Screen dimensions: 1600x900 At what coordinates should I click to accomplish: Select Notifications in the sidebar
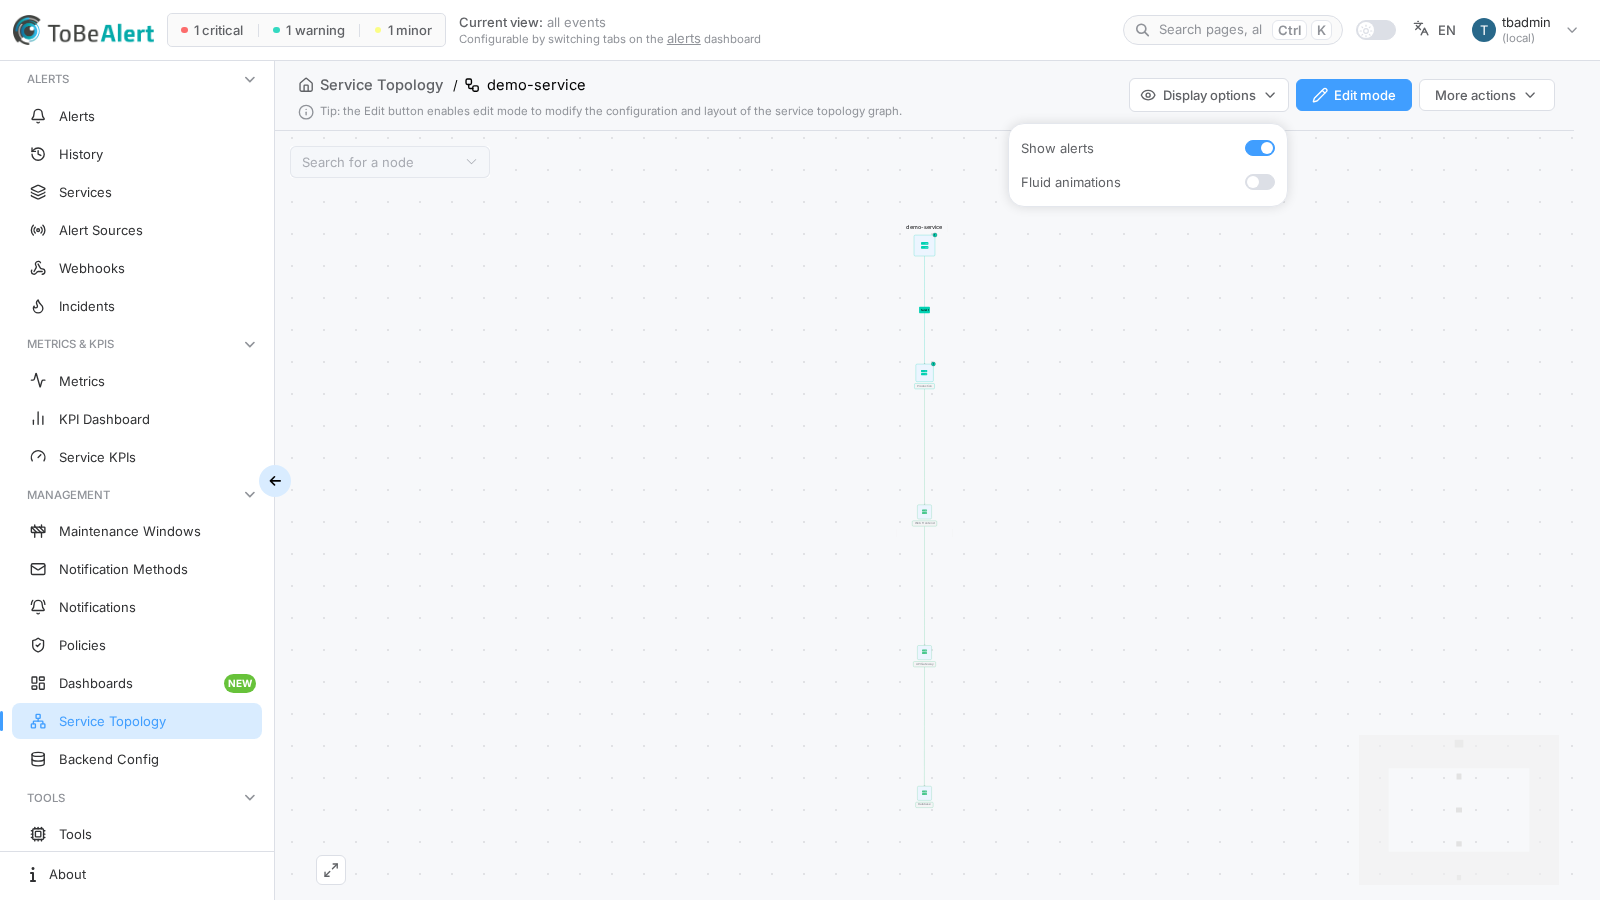[137, 607]
